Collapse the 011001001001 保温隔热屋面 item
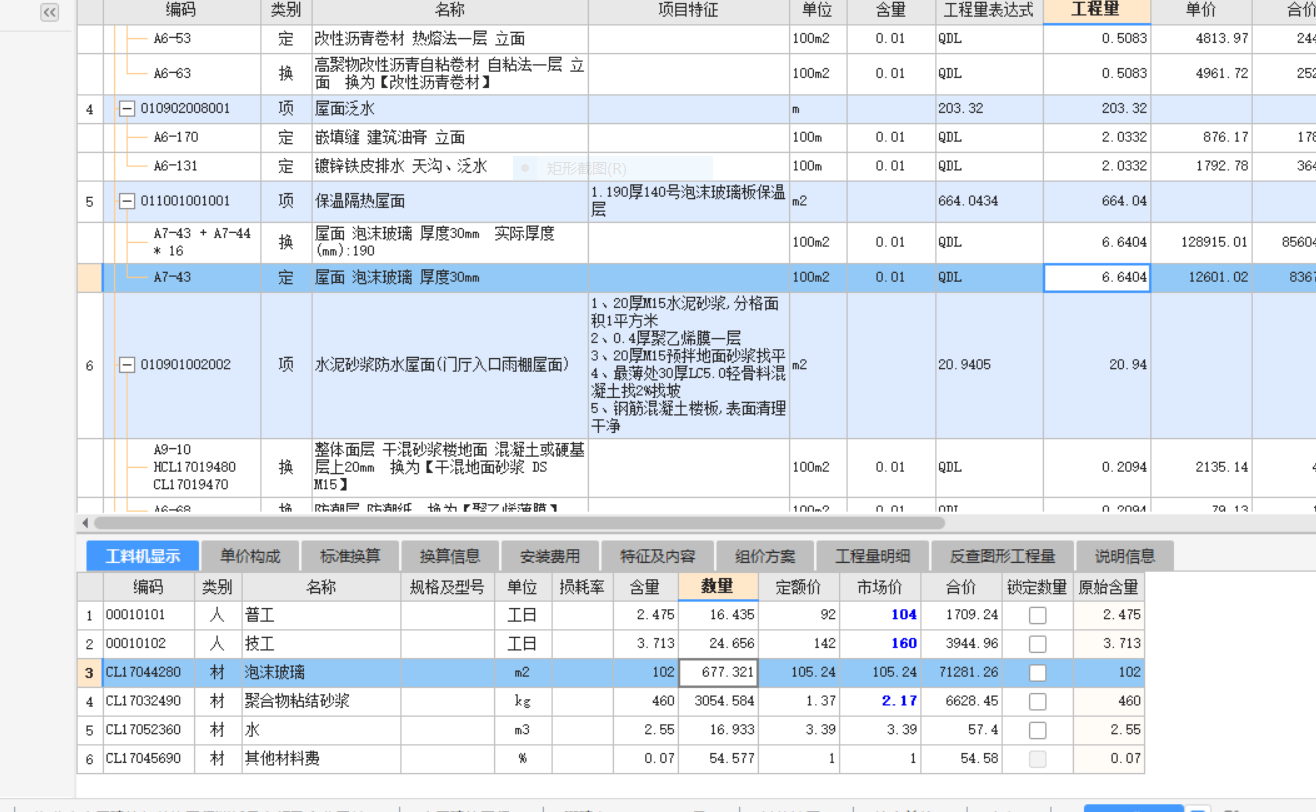This screenshot has width=1316, height=812. coord(127,201)
